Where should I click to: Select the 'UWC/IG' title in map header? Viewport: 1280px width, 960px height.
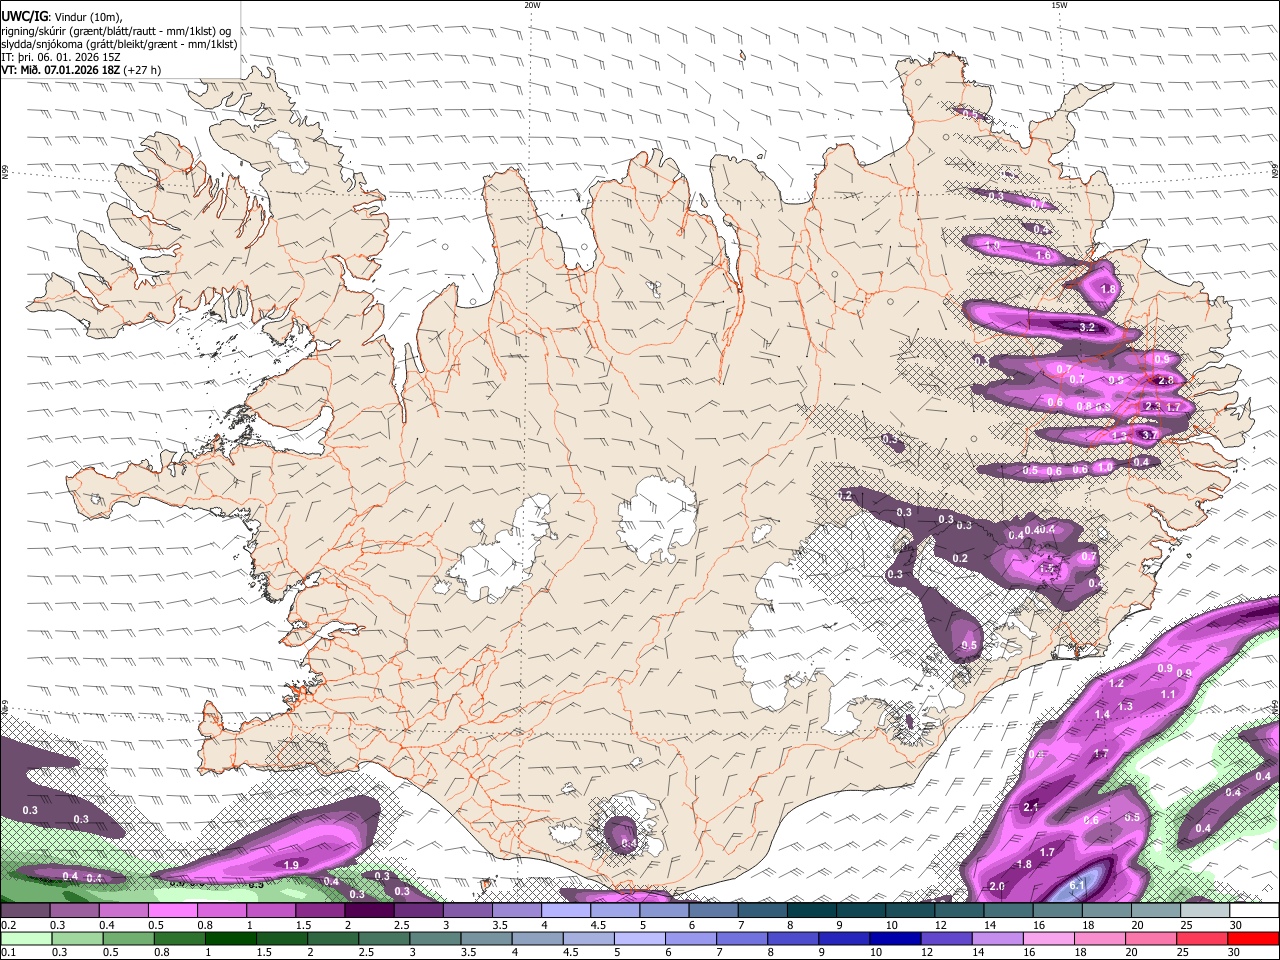point(23,16)
